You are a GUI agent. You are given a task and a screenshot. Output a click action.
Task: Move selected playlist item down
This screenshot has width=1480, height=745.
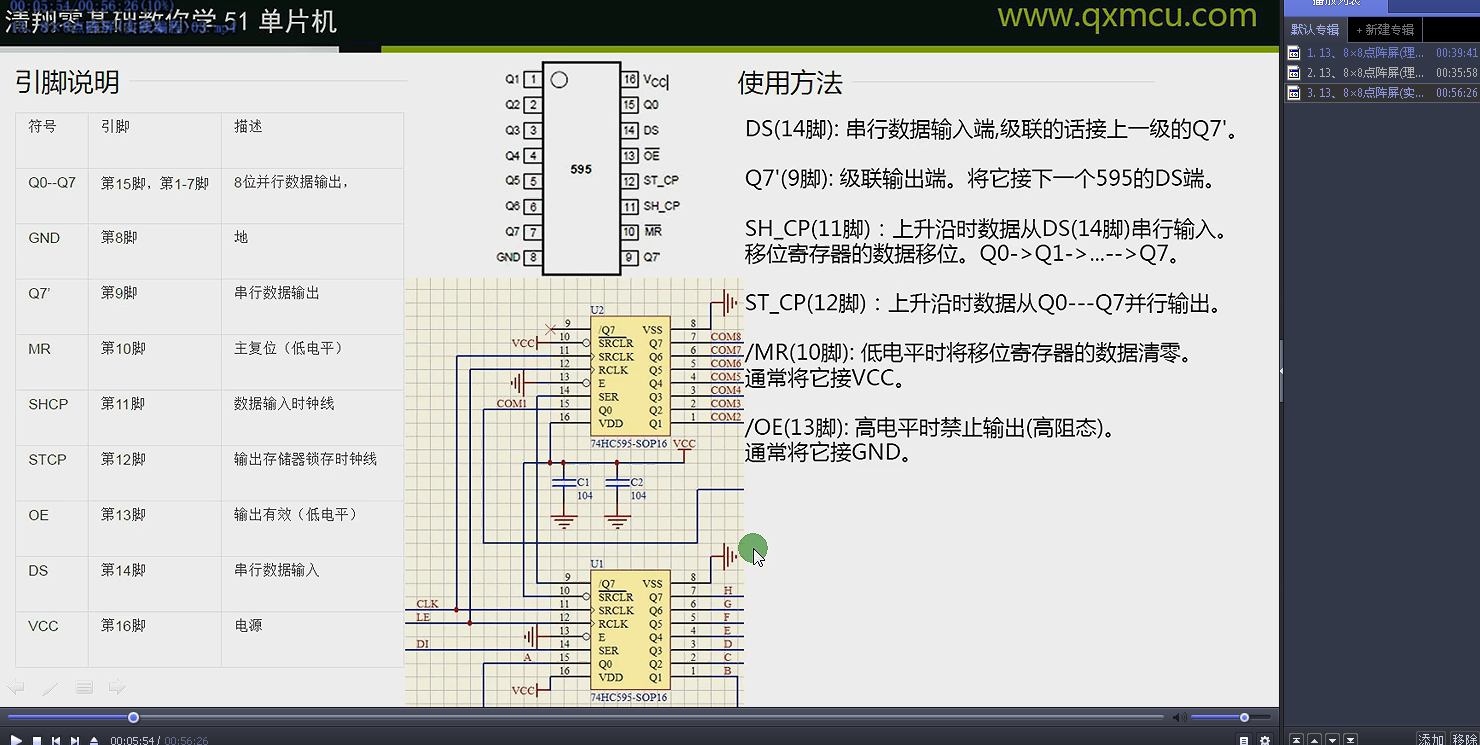[x=1332, y=740]
